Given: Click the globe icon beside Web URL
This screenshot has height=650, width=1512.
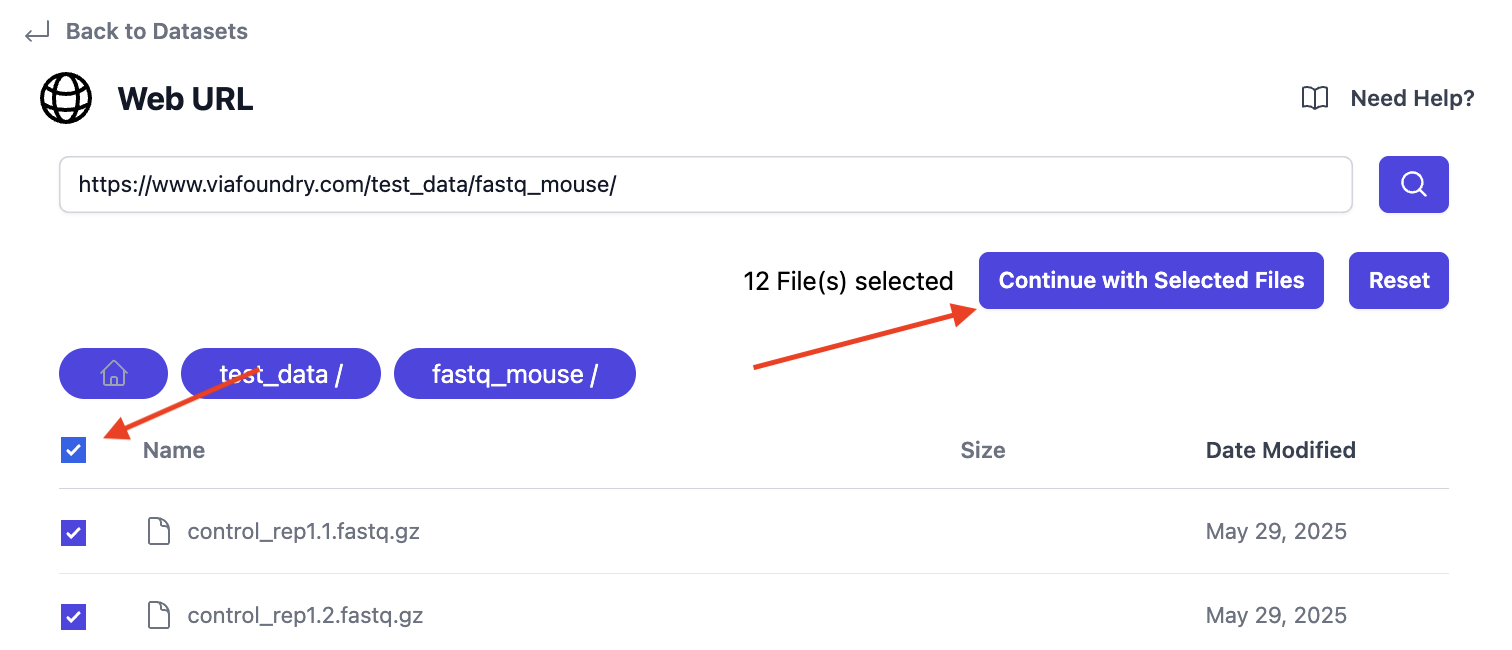Looking at the screenshot, I should point(65,98).
